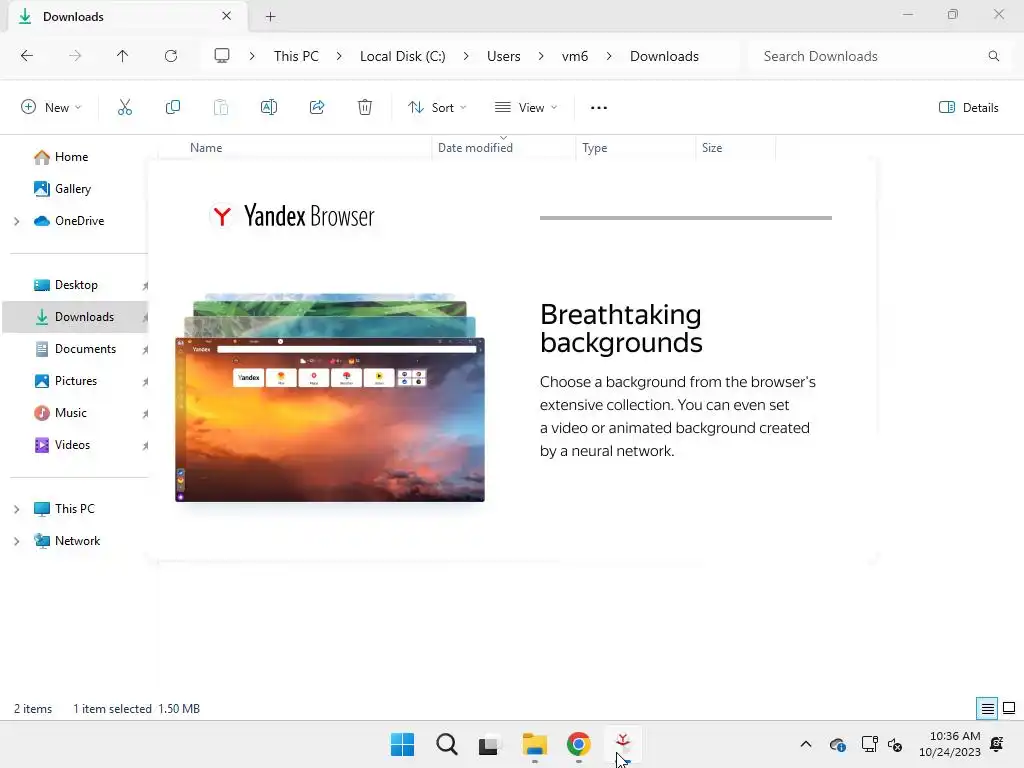Screen dimensions: 1024x768
Task: Open Desktop quick access folder
Action: coord(76,285)
